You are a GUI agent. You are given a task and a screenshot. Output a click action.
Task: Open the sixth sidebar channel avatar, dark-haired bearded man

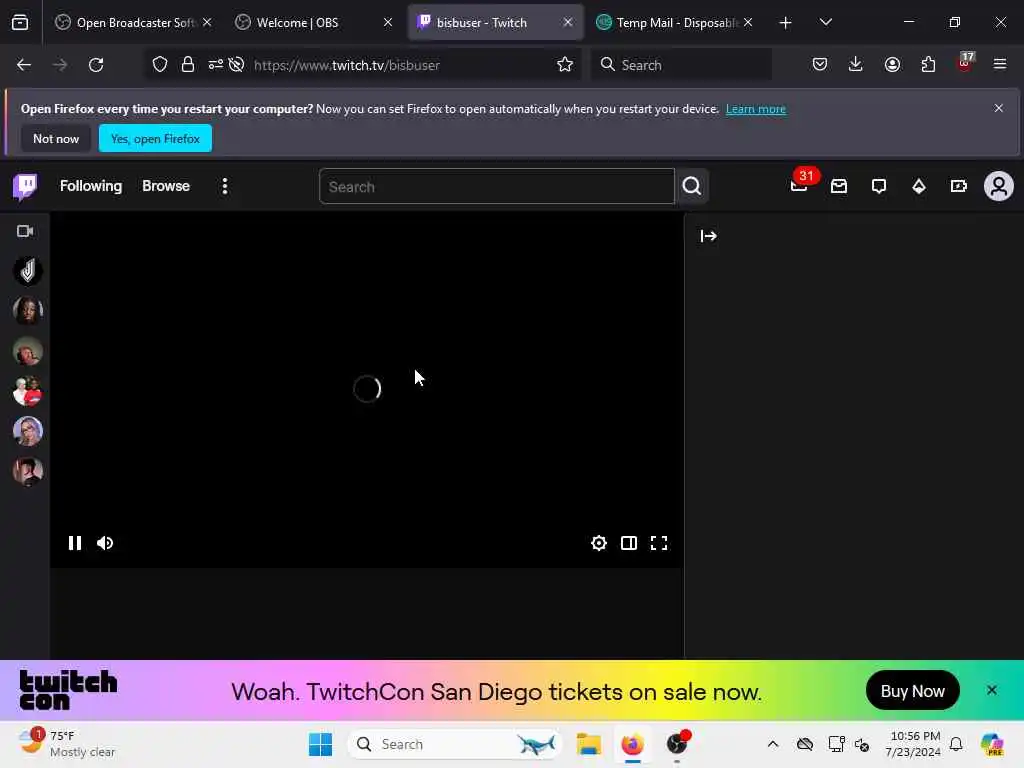click(x=27, y=471)
